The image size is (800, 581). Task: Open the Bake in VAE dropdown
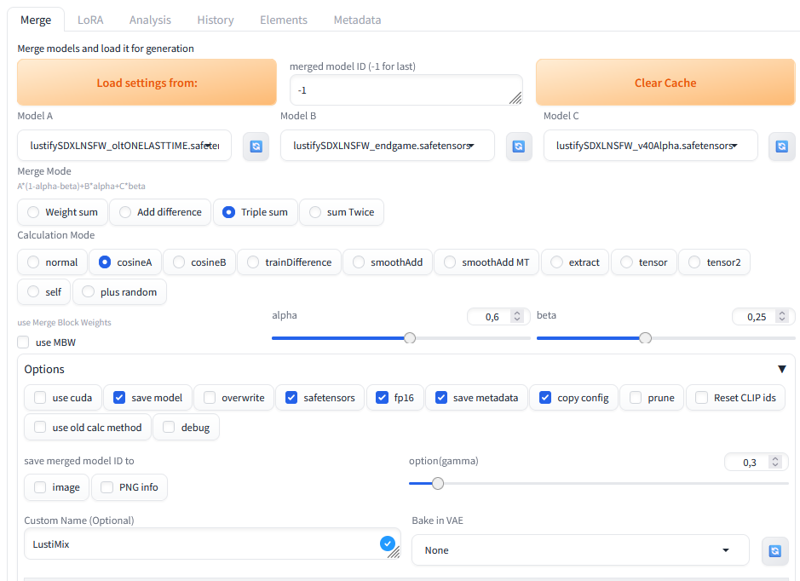(x=580, y=550)
